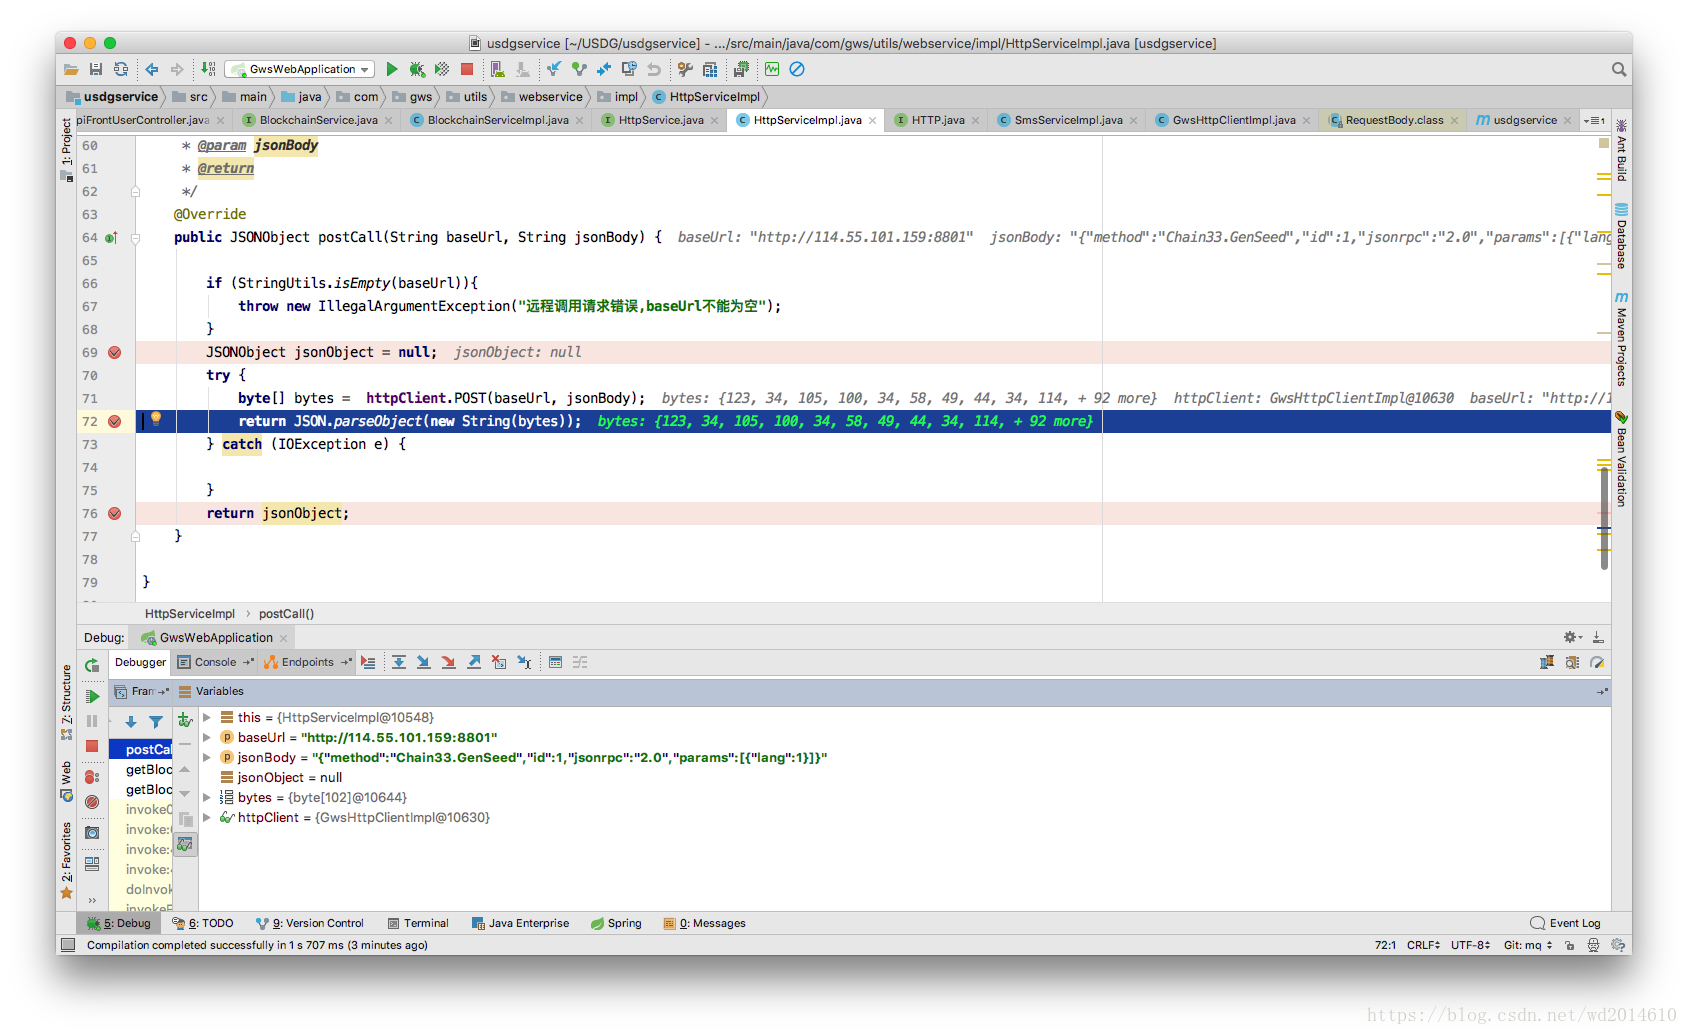Toggle breakpoint on line 72
This screenshot has width=1688, height=1035.
pyautogui.click(x=114, y=421)
